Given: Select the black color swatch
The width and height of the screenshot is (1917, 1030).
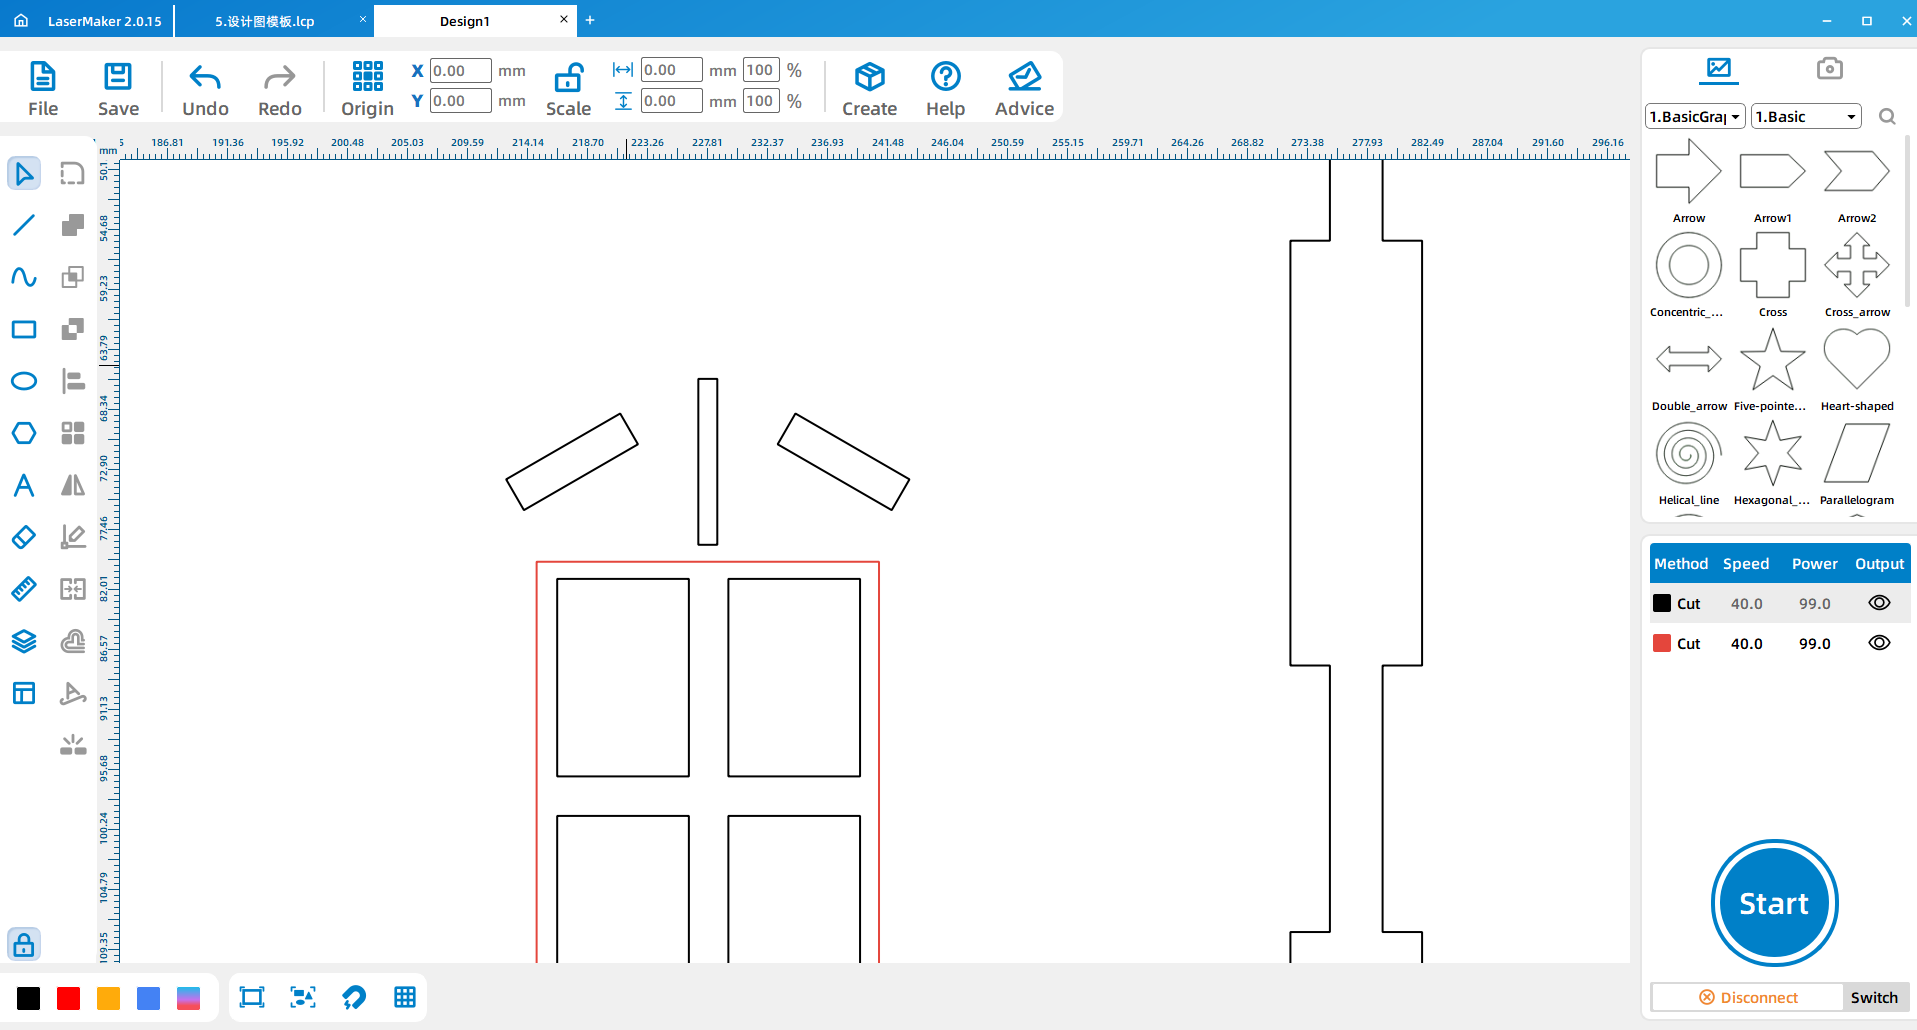Looking at the screenshot, I should coord(29,998).
